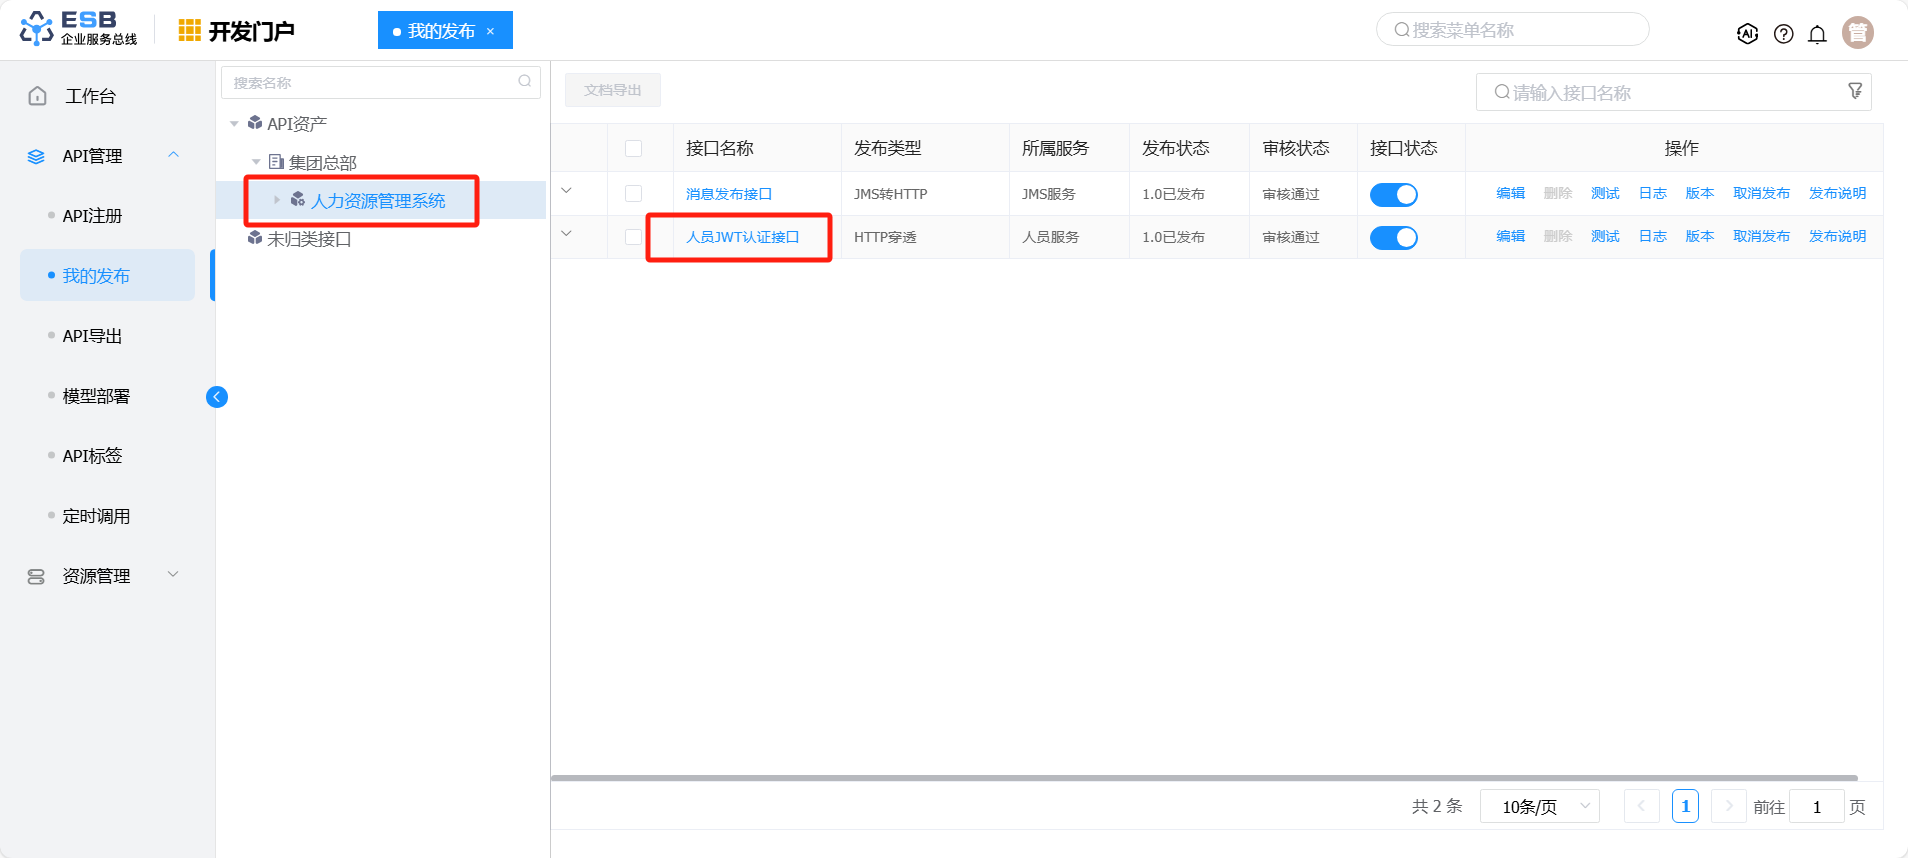Screen dimensions: 1908x858
Task: Expand the 消息发布接口 row details
Action: (567, 191)
